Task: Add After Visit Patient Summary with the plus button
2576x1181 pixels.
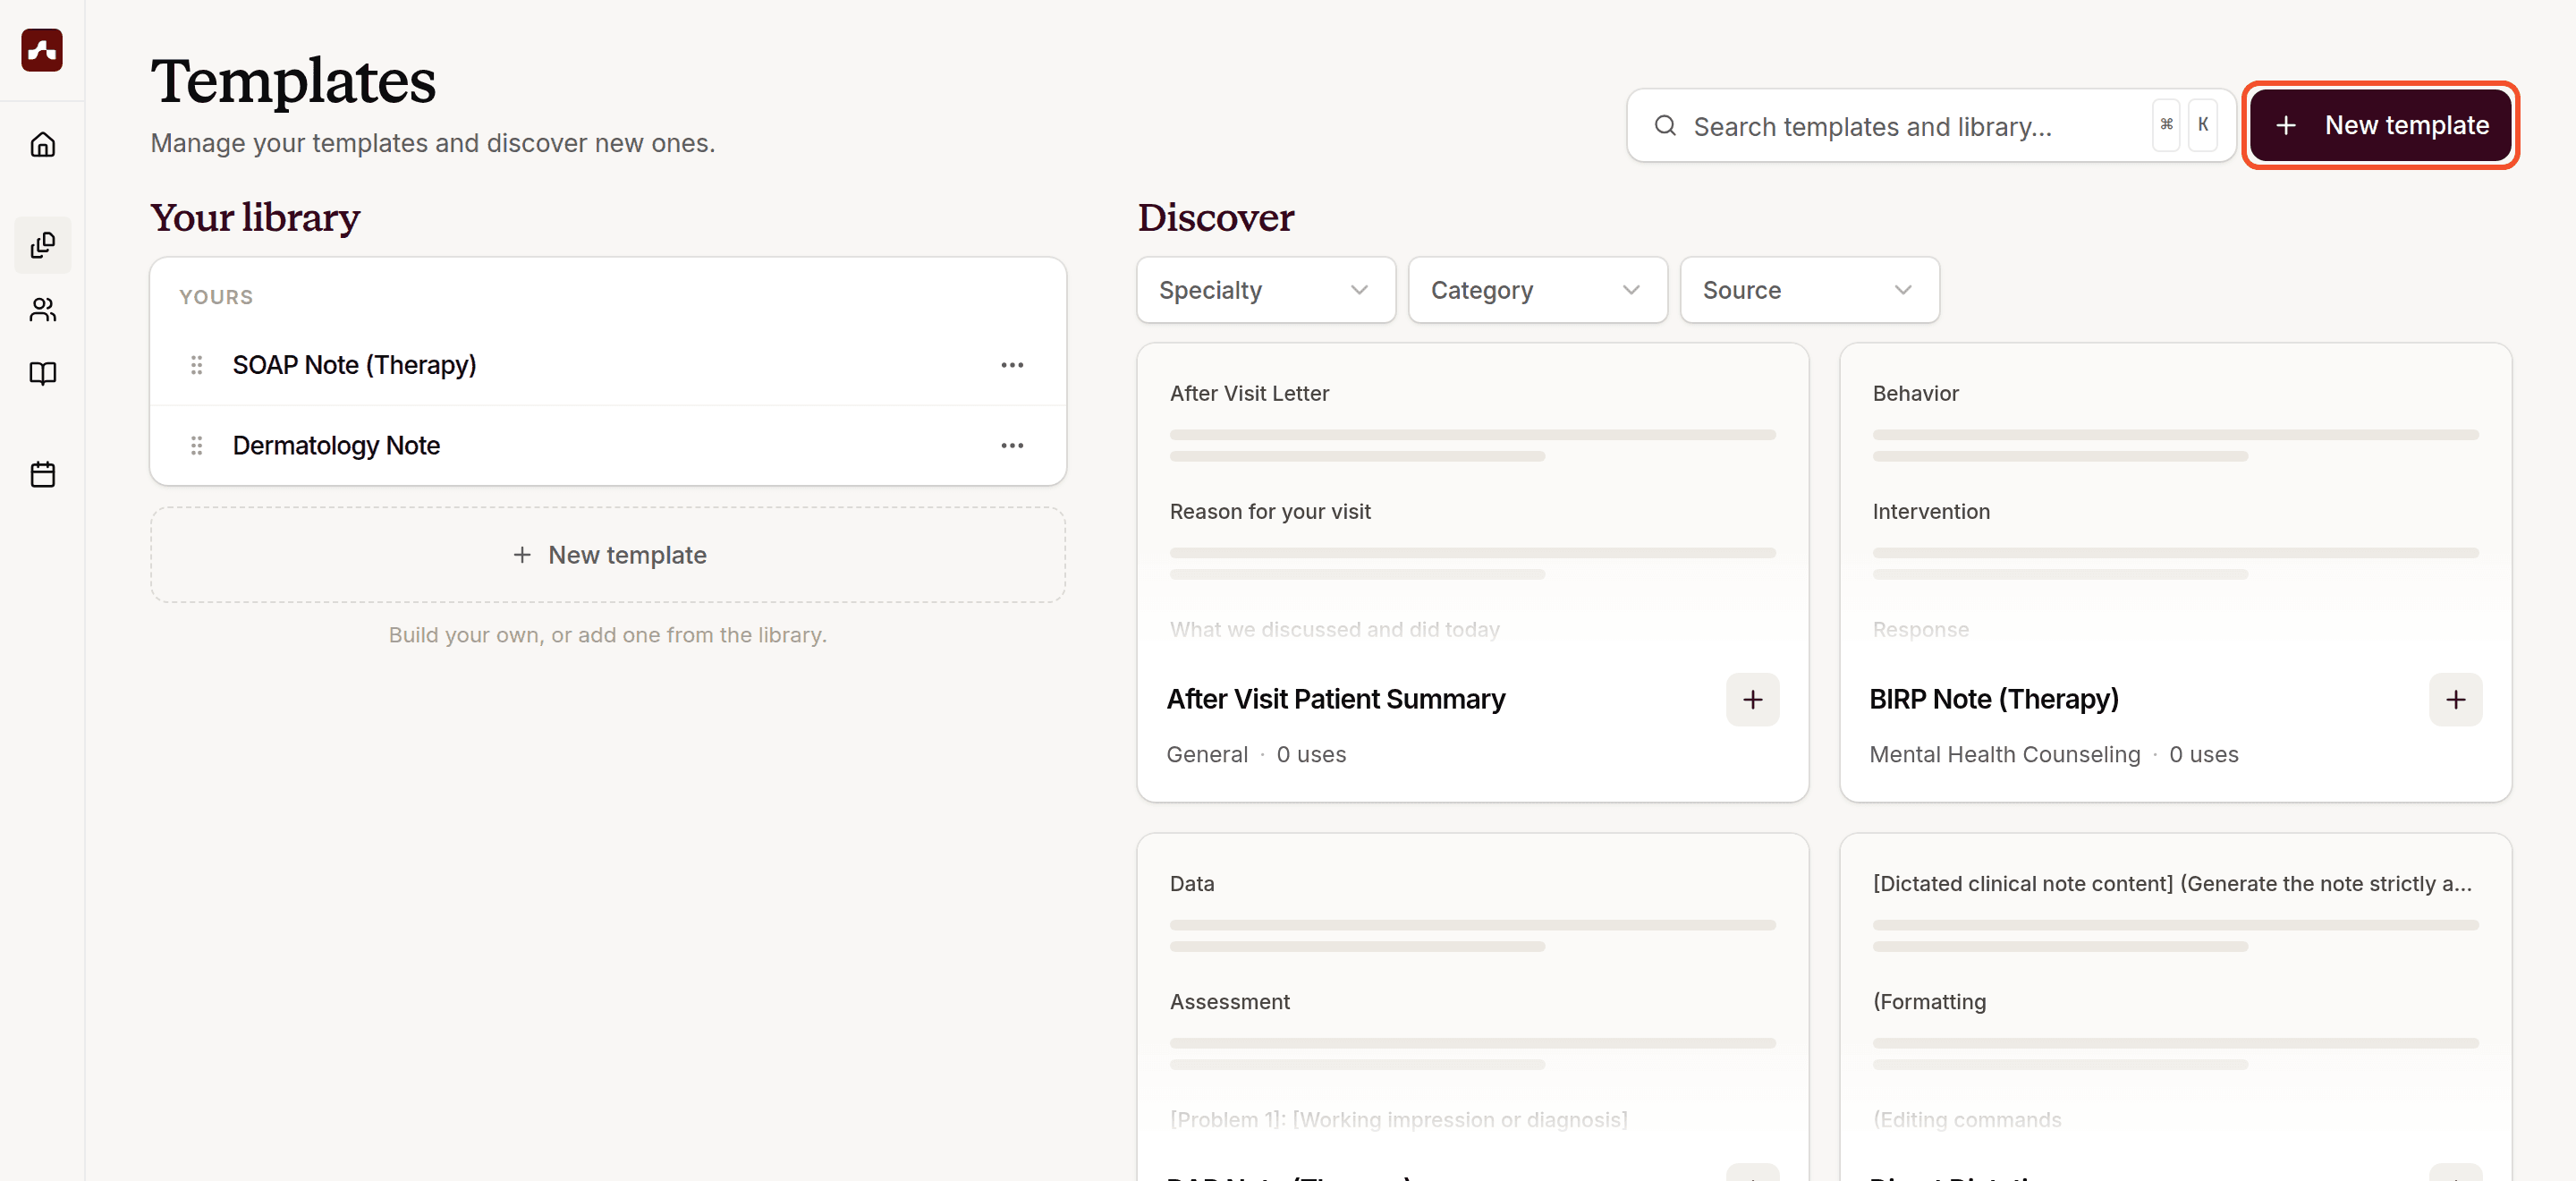Action: [1752, 700]
